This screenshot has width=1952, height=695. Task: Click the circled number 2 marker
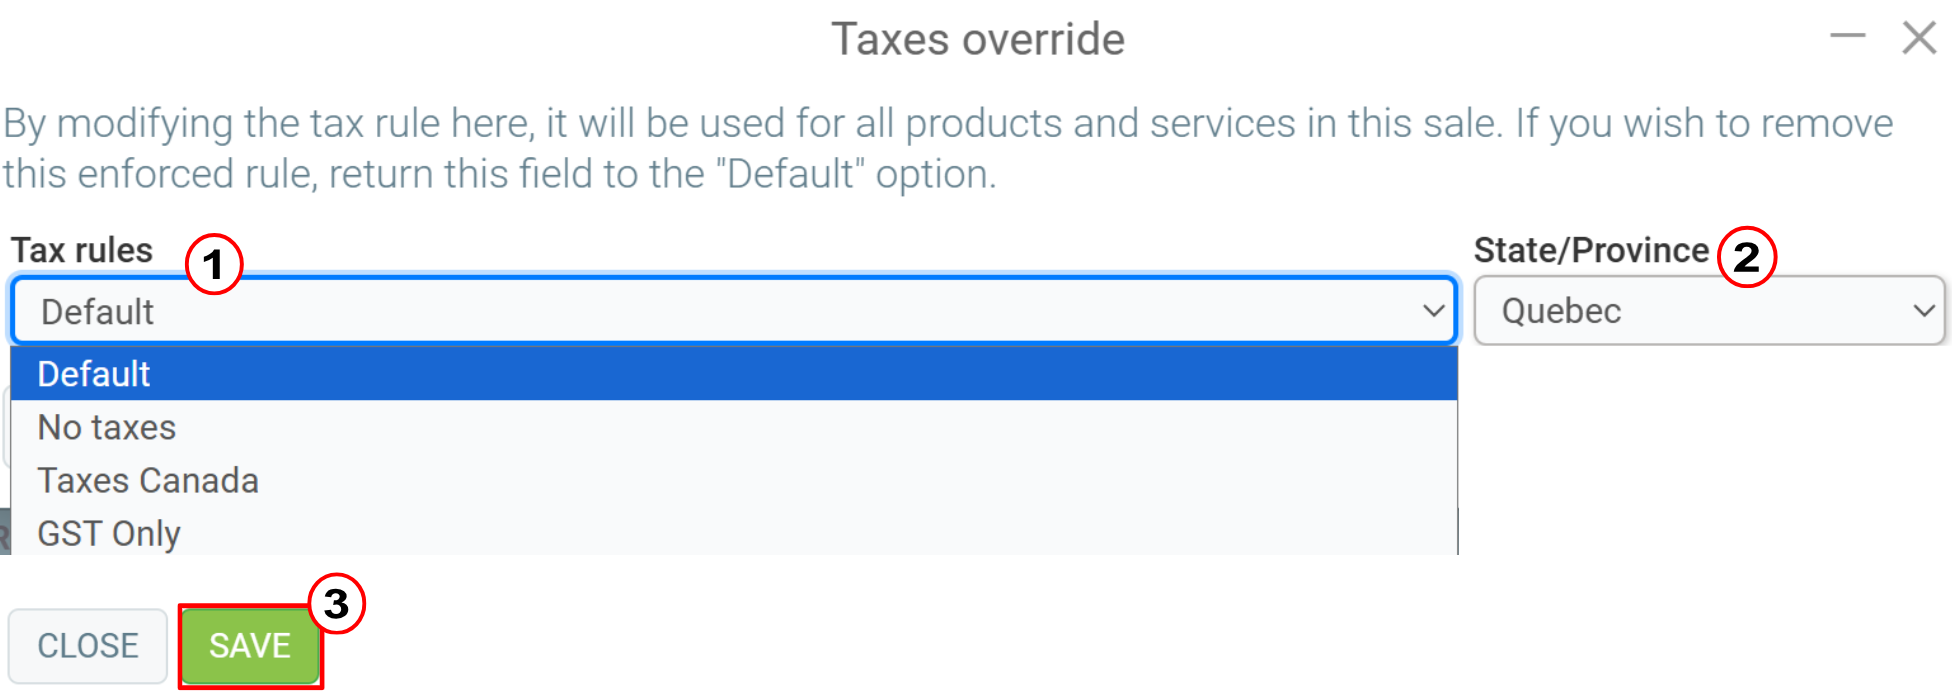1746,257
